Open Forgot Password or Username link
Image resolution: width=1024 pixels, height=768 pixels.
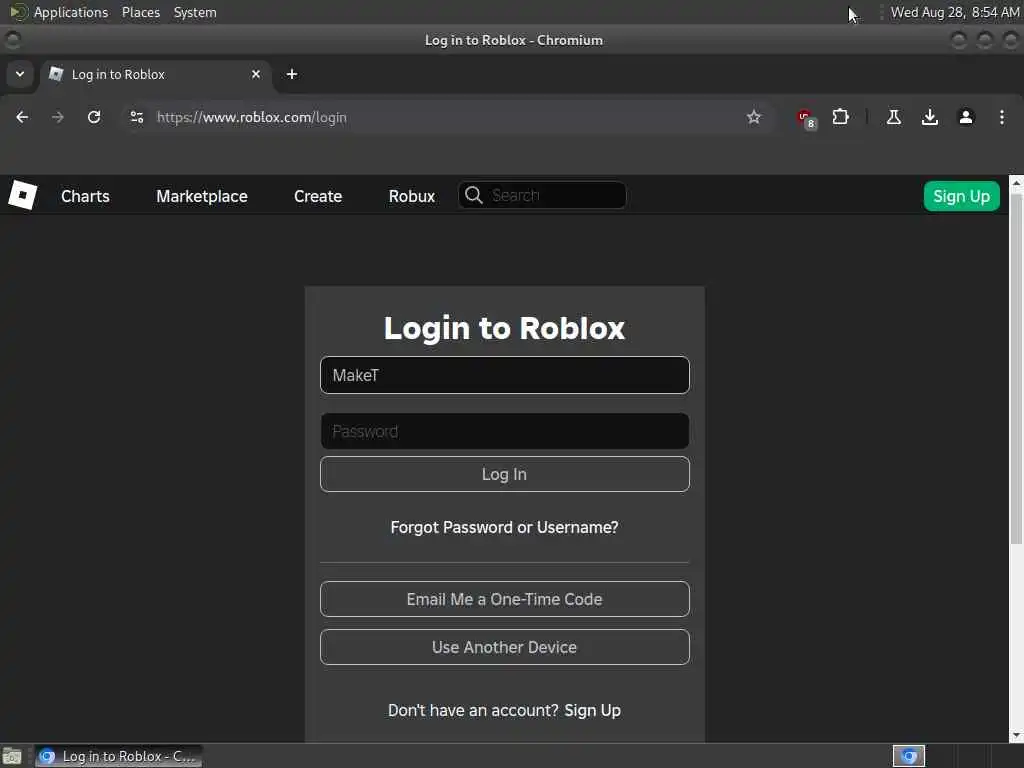point(504,527)
